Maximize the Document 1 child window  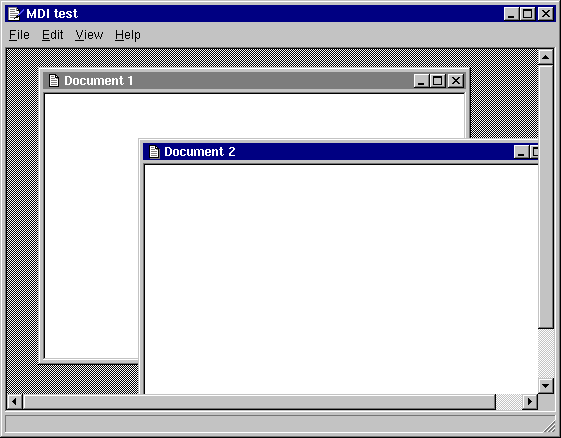(437, 81)
